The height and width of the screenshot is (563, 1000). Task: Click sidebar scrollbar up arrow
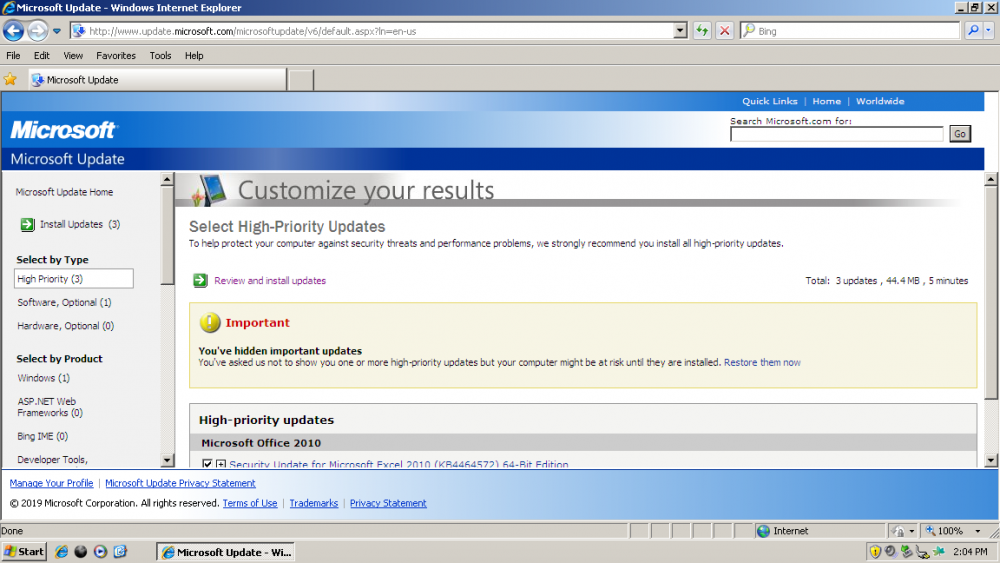[x=167, y=179]
